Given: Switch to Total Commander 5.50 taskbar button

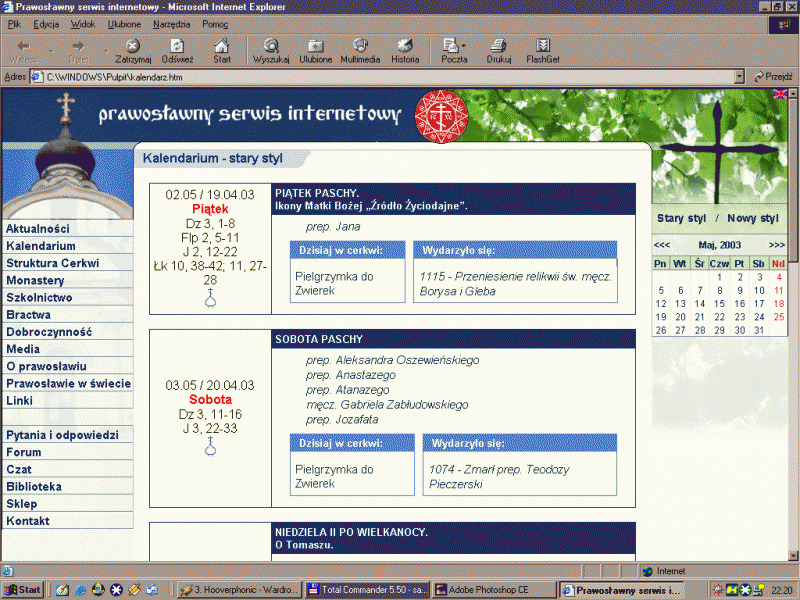Looking at the screenshot, I should pos(367,590).
